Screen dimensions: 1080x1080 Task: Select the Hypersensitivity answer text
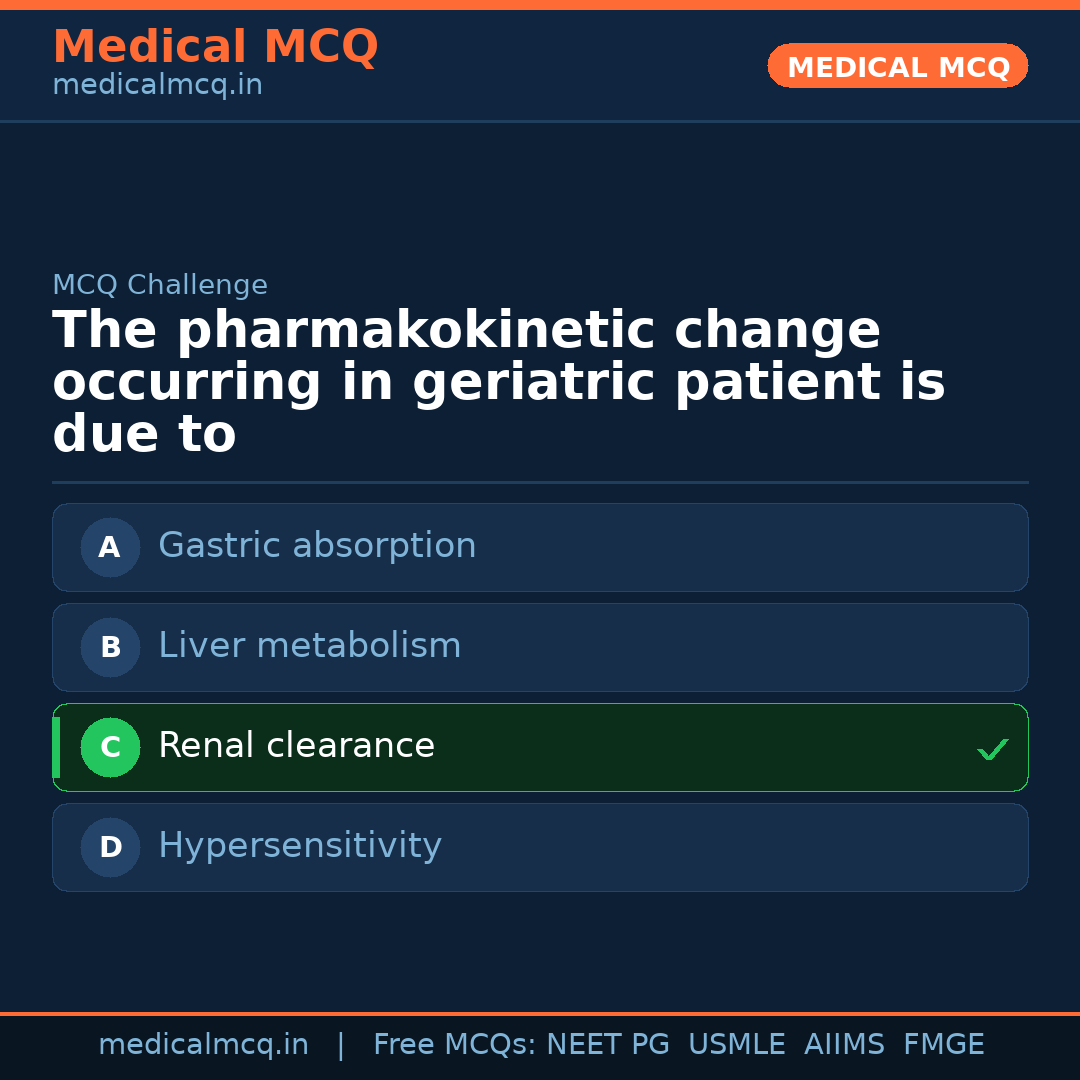click(299, 846)
